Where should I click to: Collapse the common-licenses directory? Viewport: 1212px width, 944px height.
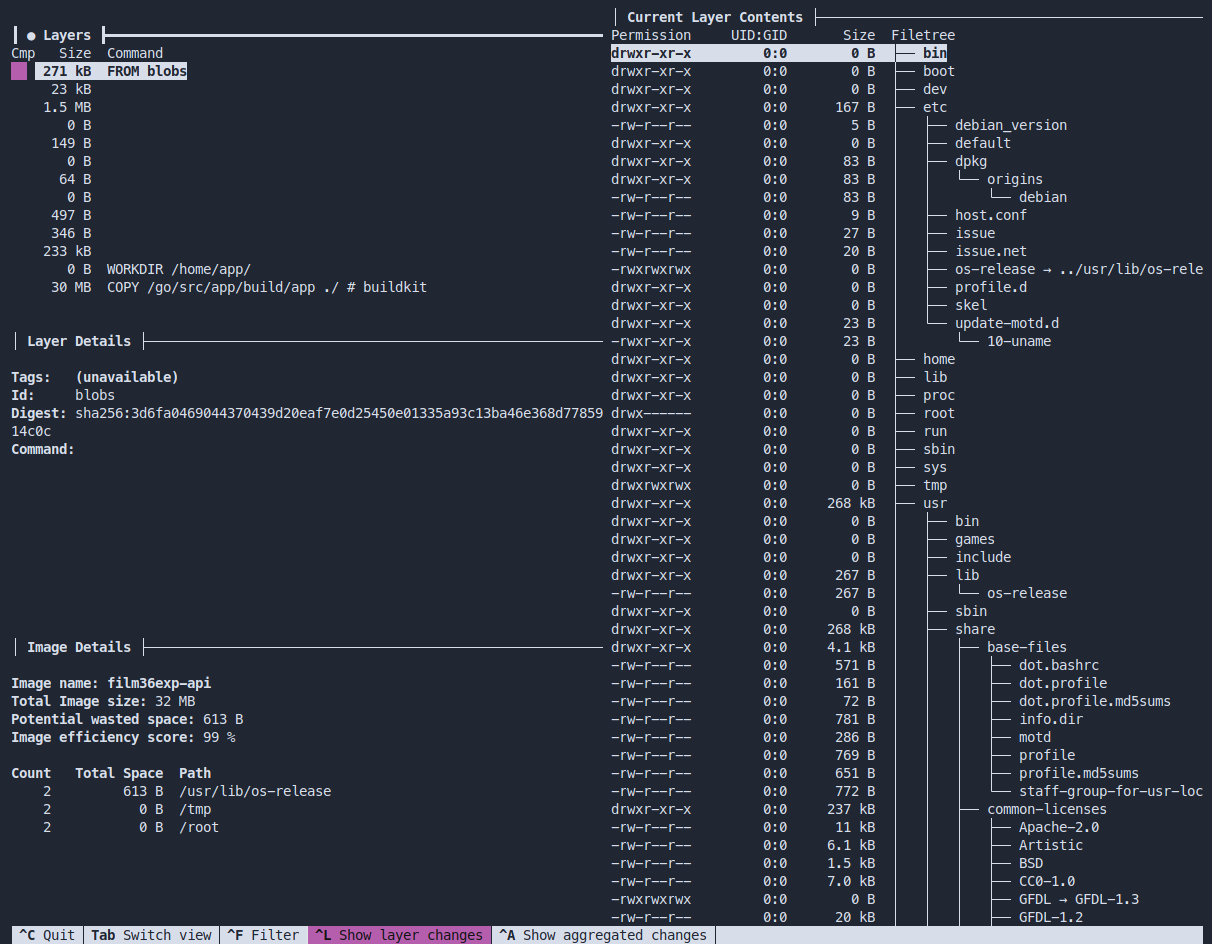tap(1046, 809)
